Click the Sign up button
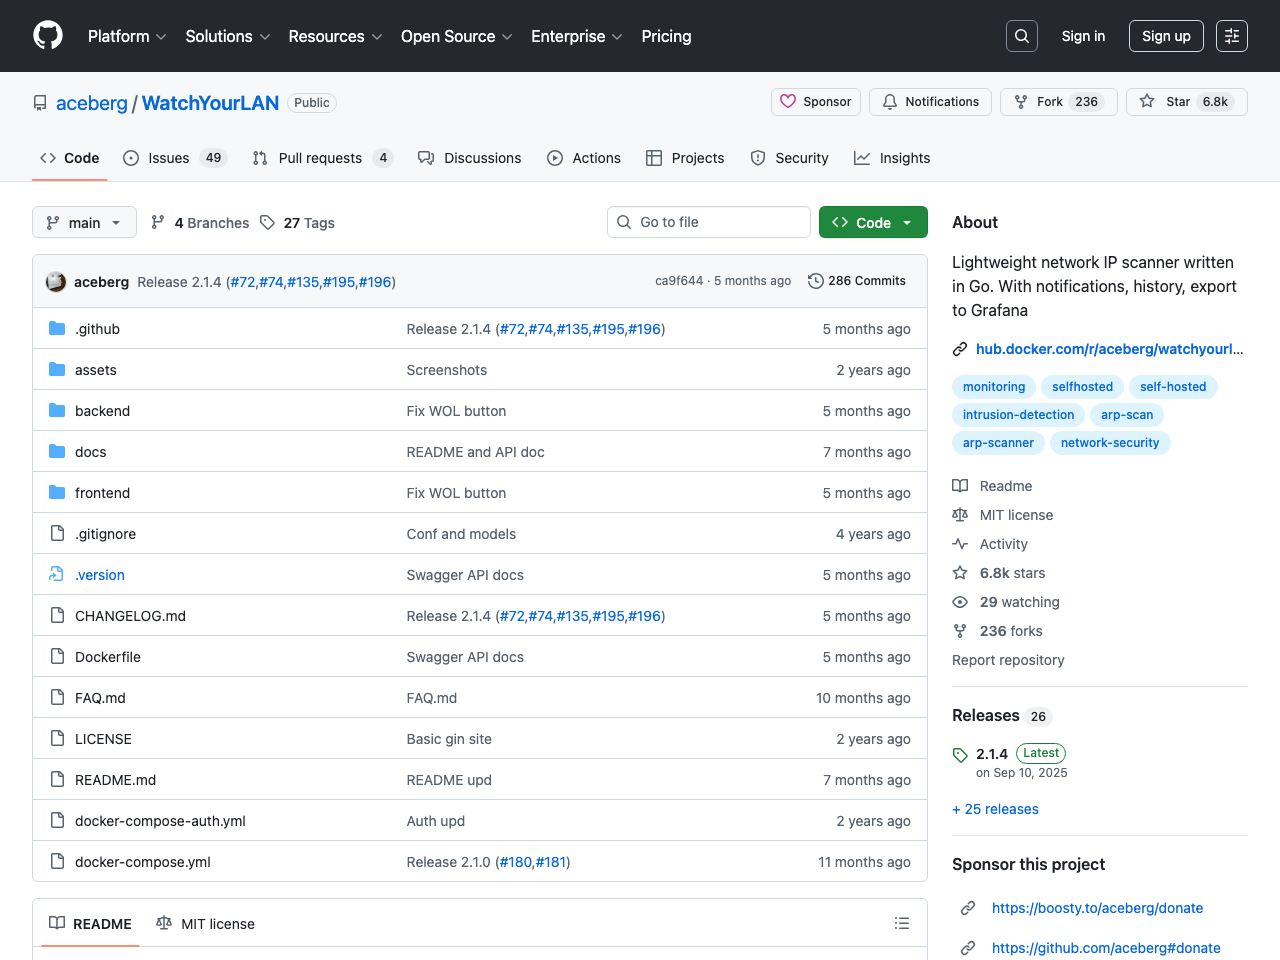 click(x=1166, y=36)
